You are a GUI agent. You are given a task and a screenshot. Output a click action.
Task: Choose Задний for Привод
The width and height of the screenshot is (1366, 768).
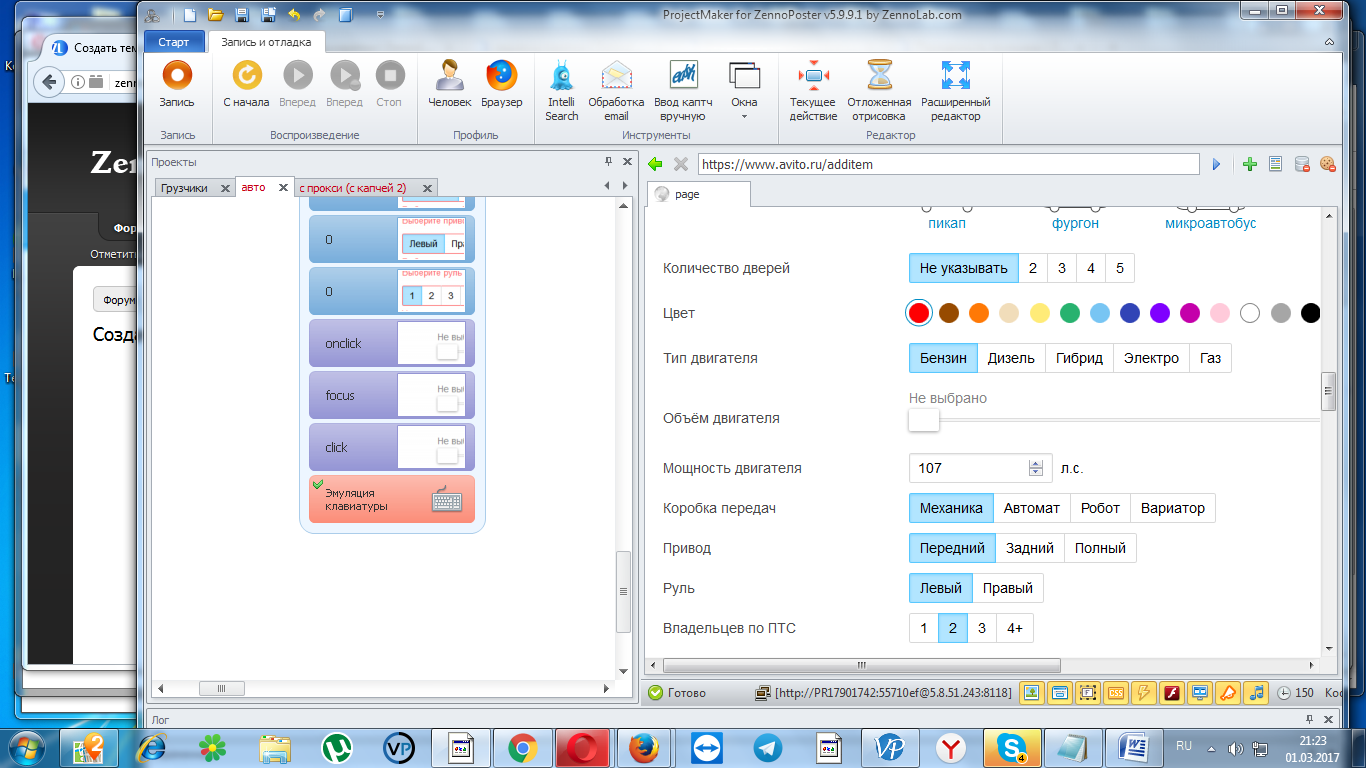coord(1030,548)
